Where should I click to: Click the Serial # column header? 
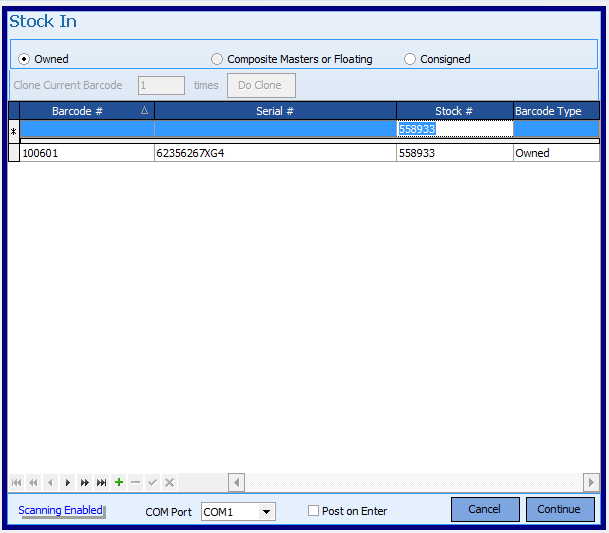[x=275, y=111]
